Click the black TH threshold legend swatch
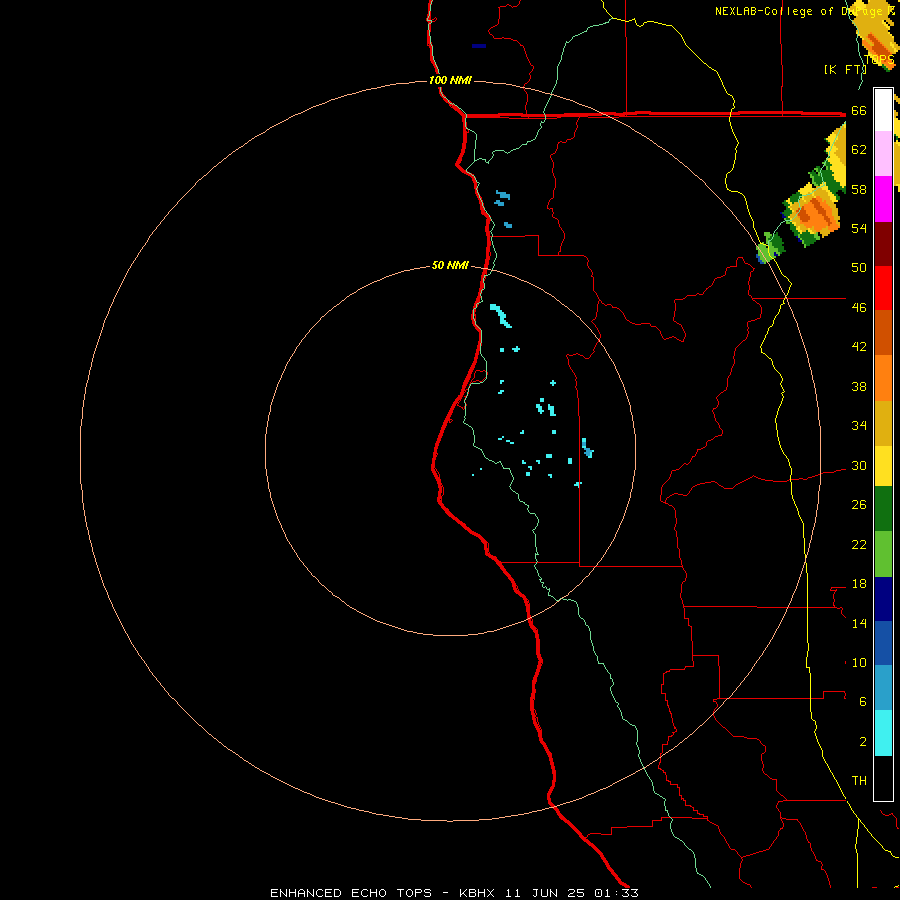 [x=883, y=778]
